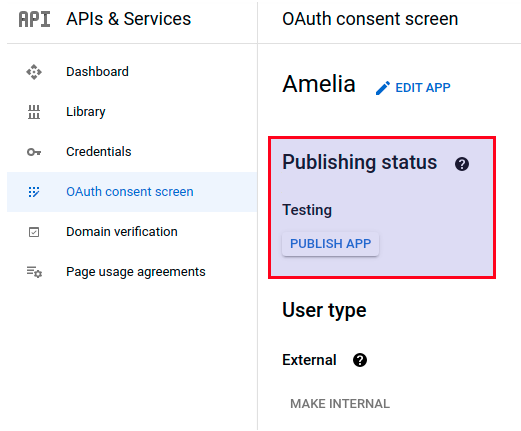Click the API logo icon
The height and width of the screenshot is (431, 521).
tap(34, 19)
